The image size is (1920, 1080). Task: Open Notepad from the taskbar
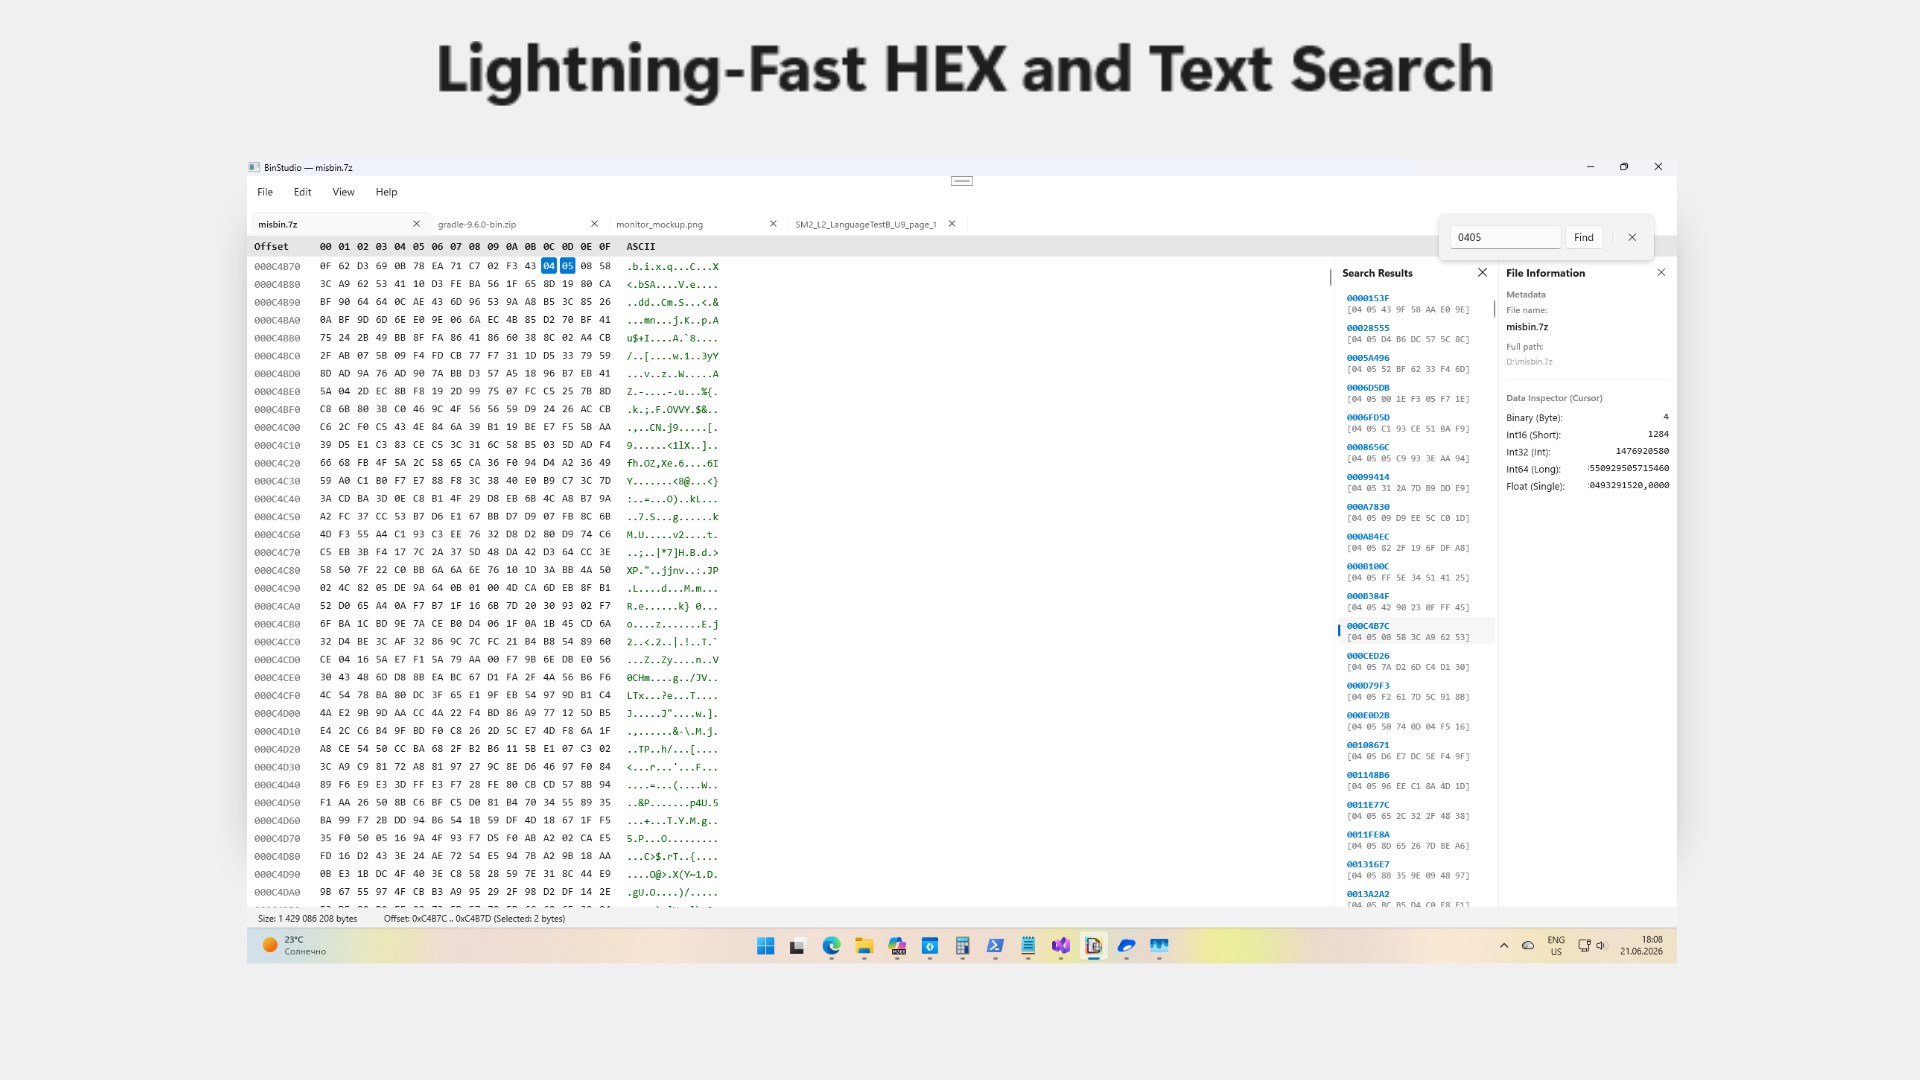tap(1028, 946)
